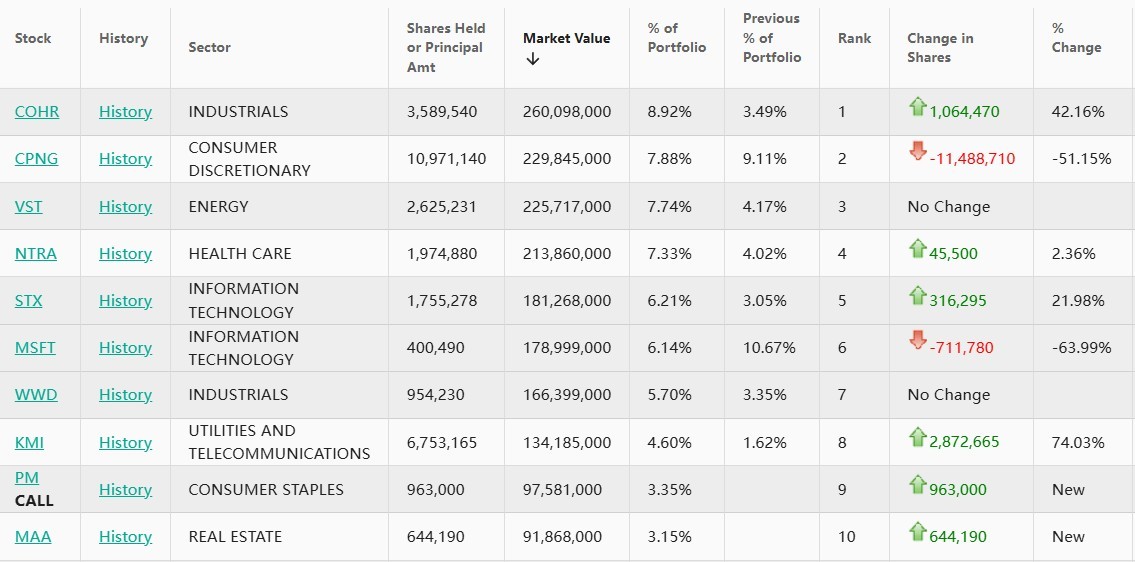Image resolution: width=1135 pixels, height=562 pixels.
Task: Click the green arrow in MAA row
Action: tap(917, 532)
